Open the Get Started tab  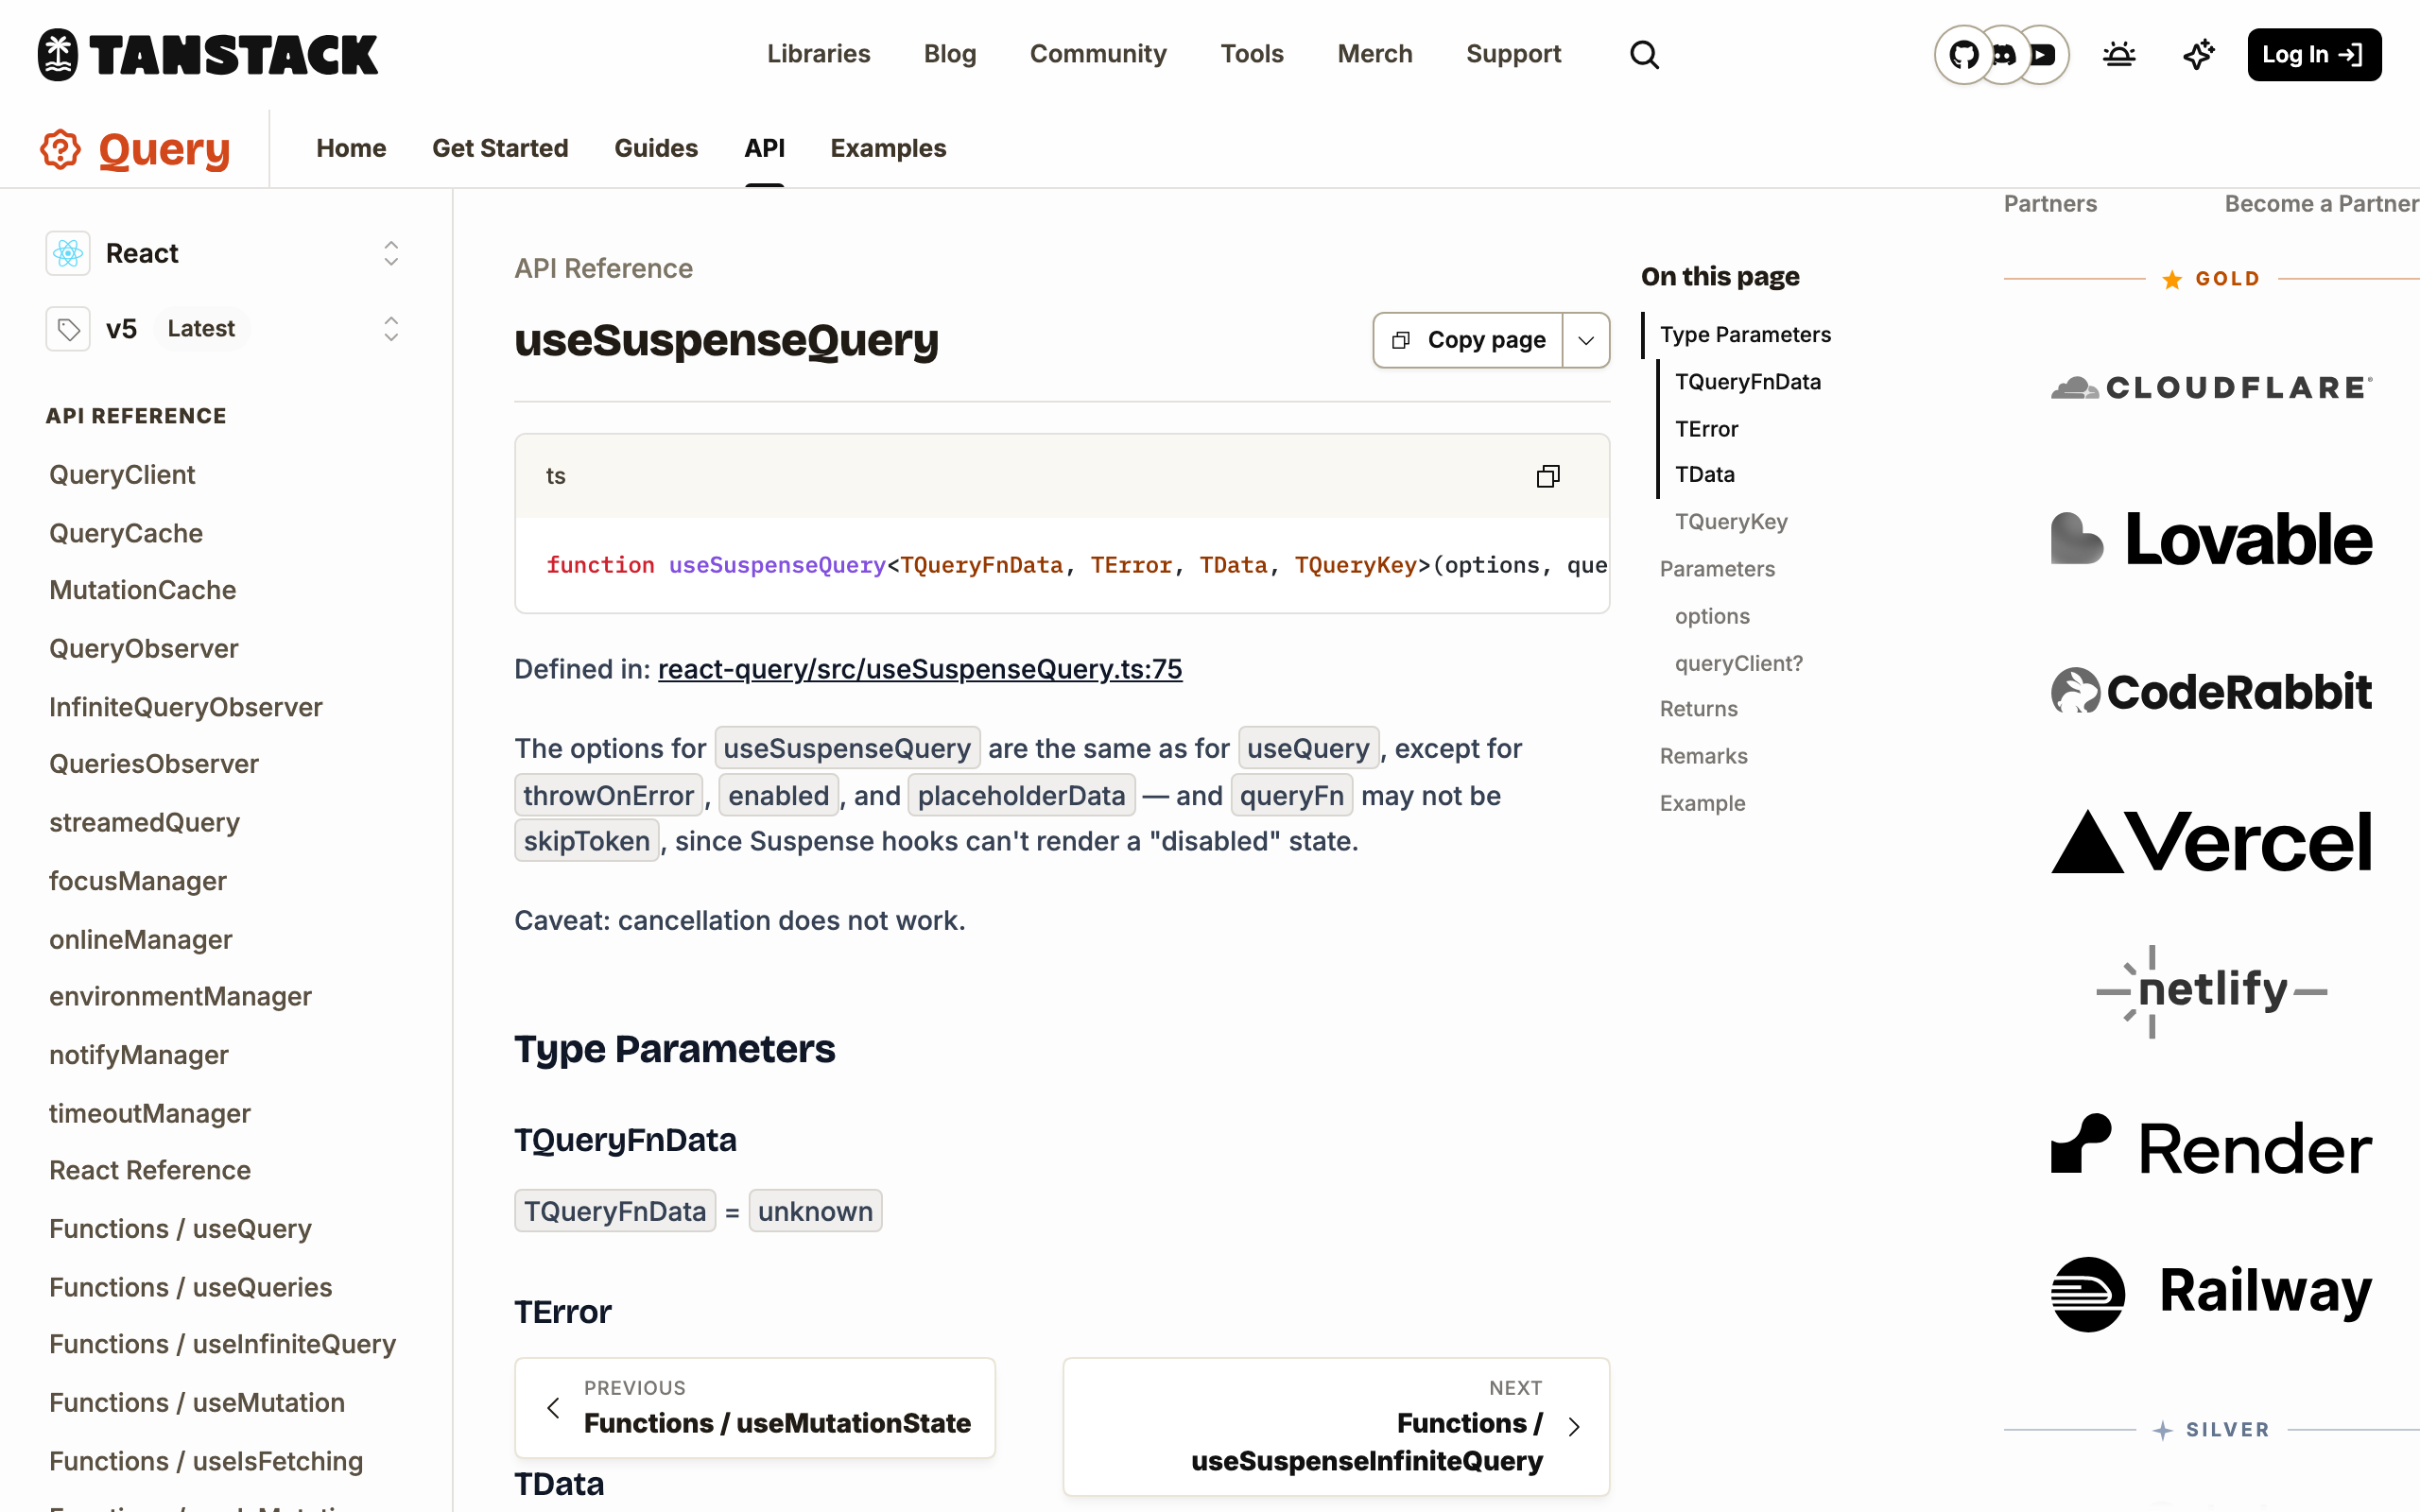click(500, 148)
